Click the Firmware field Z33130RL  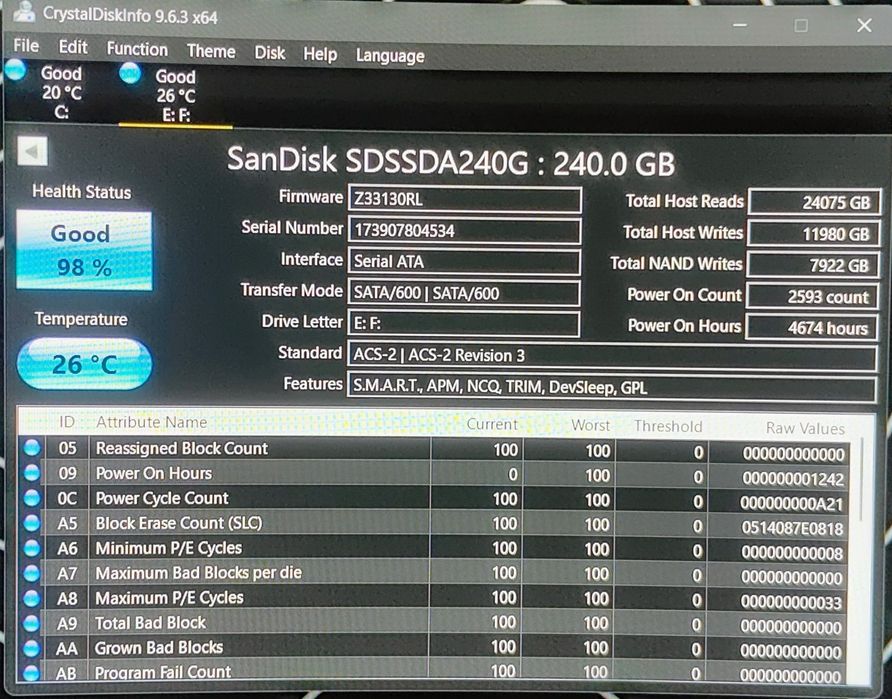pos(464,199)
